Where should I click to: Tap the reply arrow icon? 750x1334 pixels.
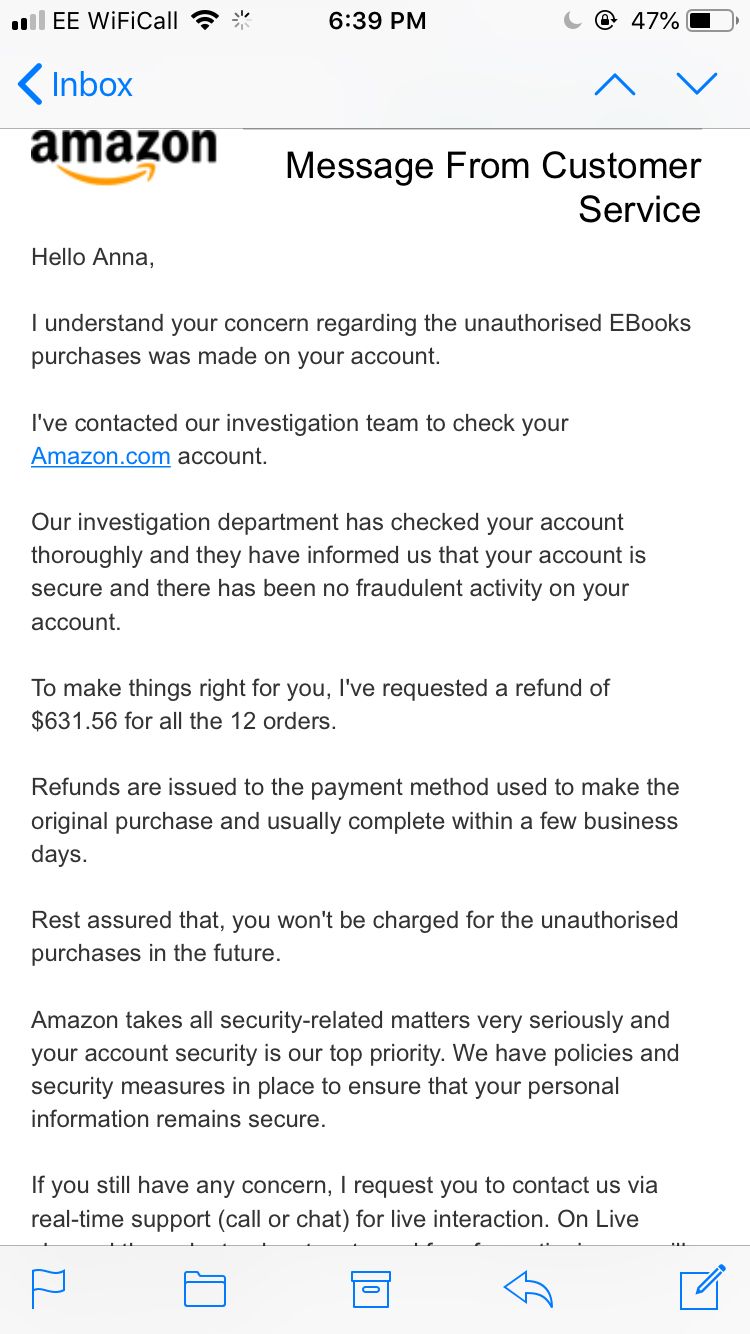[529, 1289]
